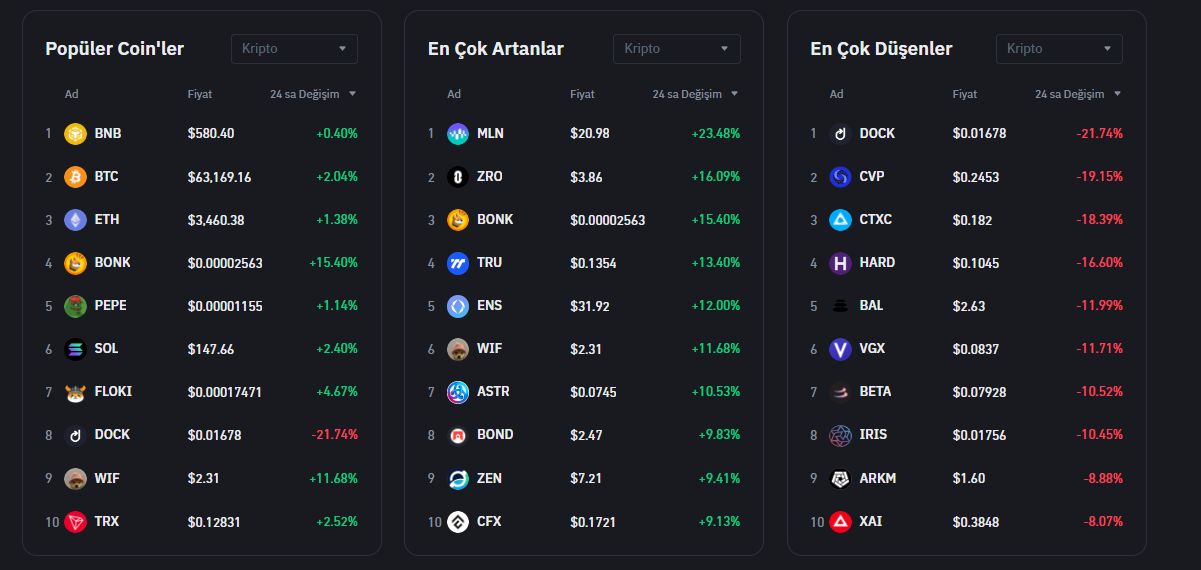1201x570 pixels.
Task: Open Kripto dropdown in En Çok Artanlar
Action: 676,49
